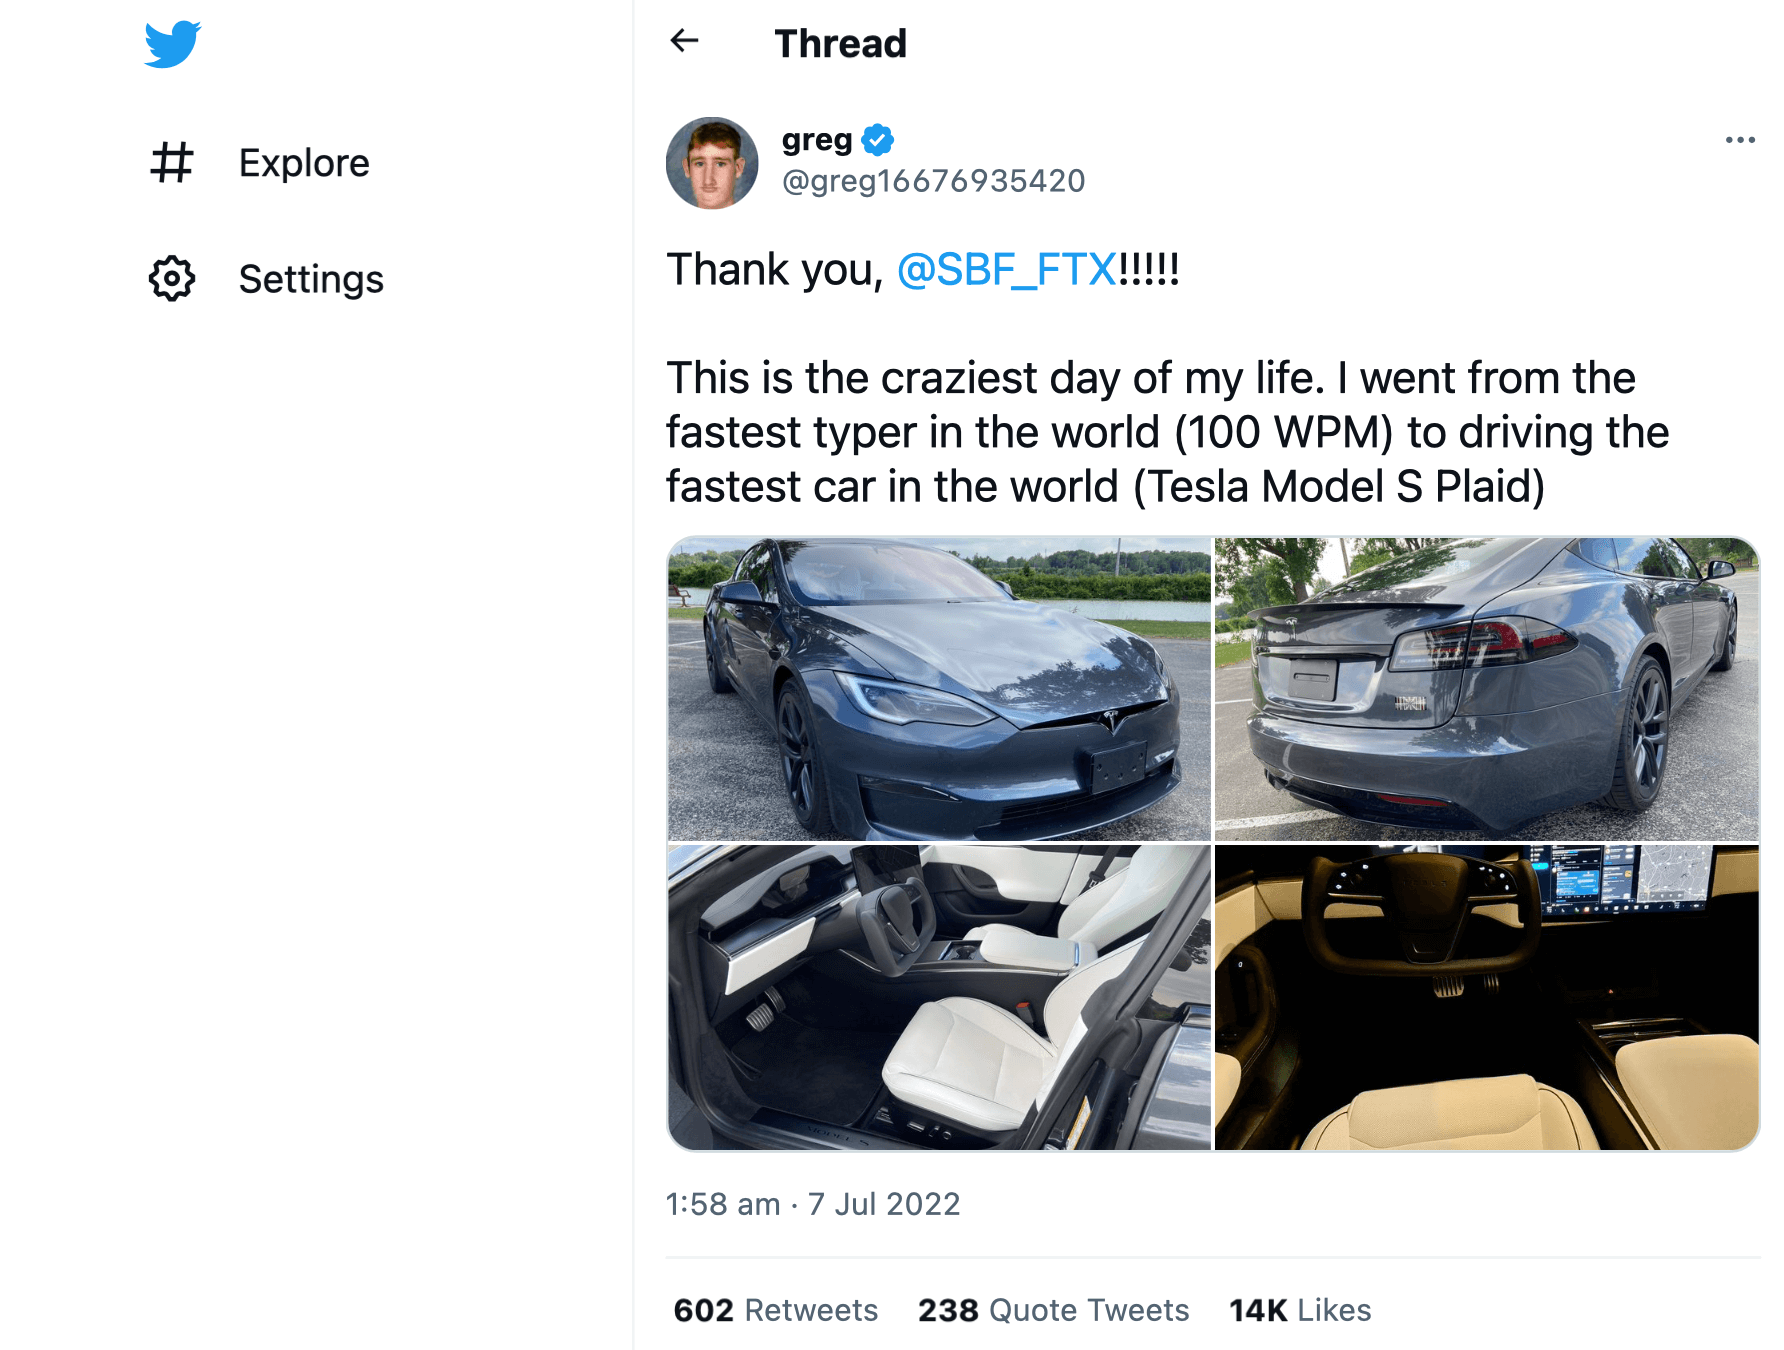This screenshot has width=1784, height=1350.
Task: Open the @SBF_FTX mention link
Action: (1006, 270)
